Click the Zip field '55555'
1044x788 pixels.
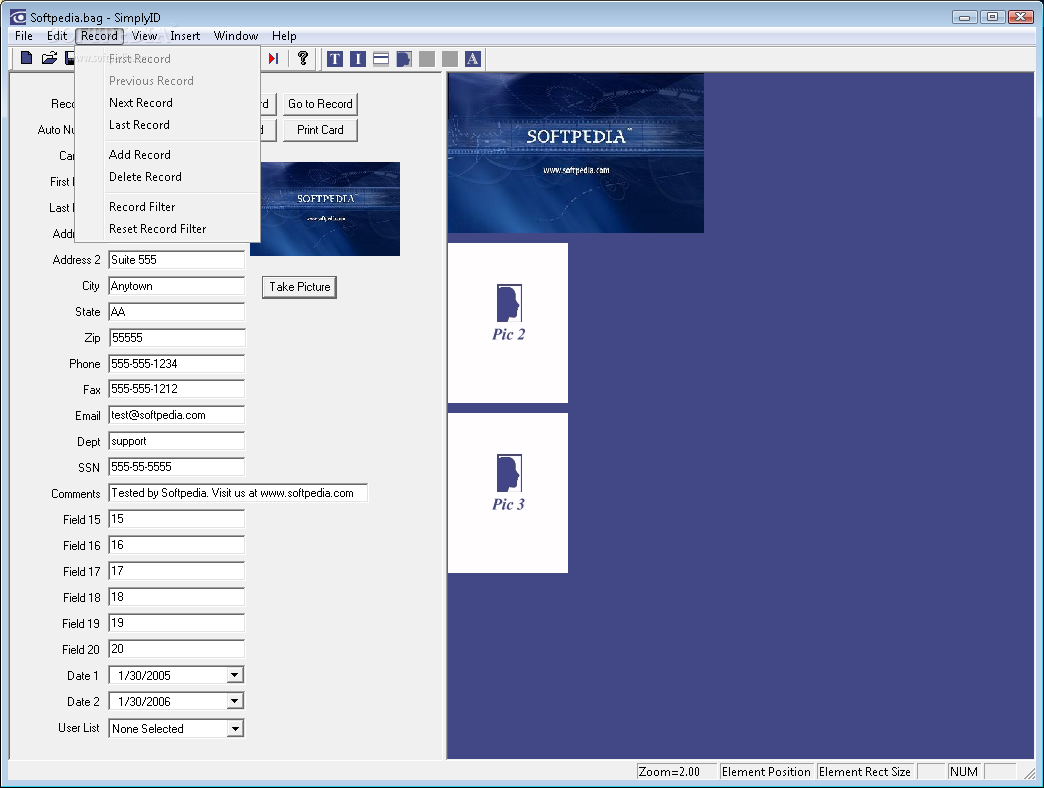[176, 338]
